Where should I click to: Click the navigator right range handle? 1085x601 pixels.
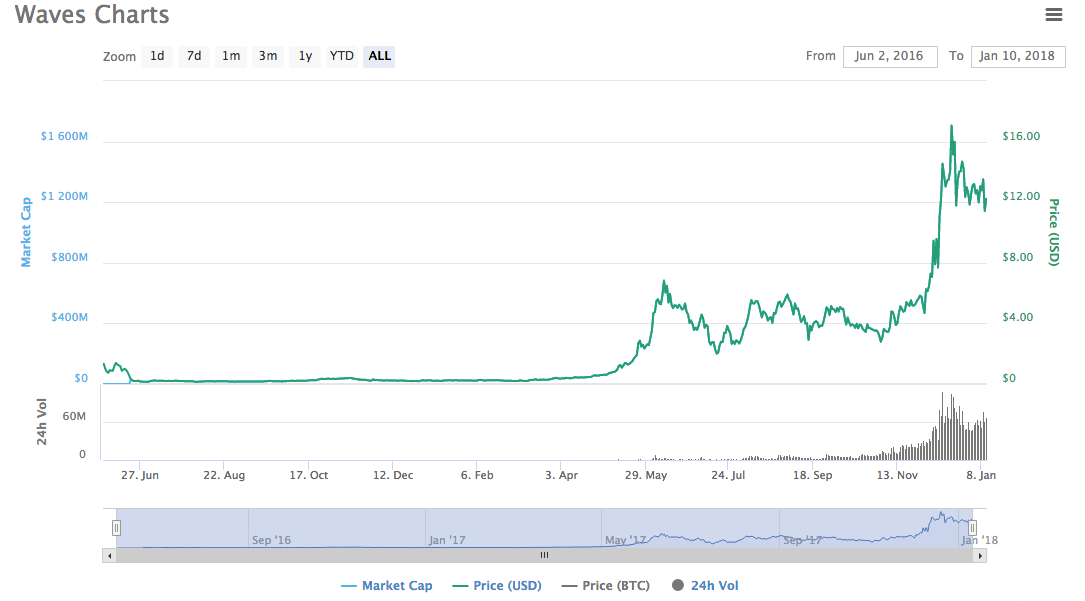pyautogui.click(x=972, y=528)
